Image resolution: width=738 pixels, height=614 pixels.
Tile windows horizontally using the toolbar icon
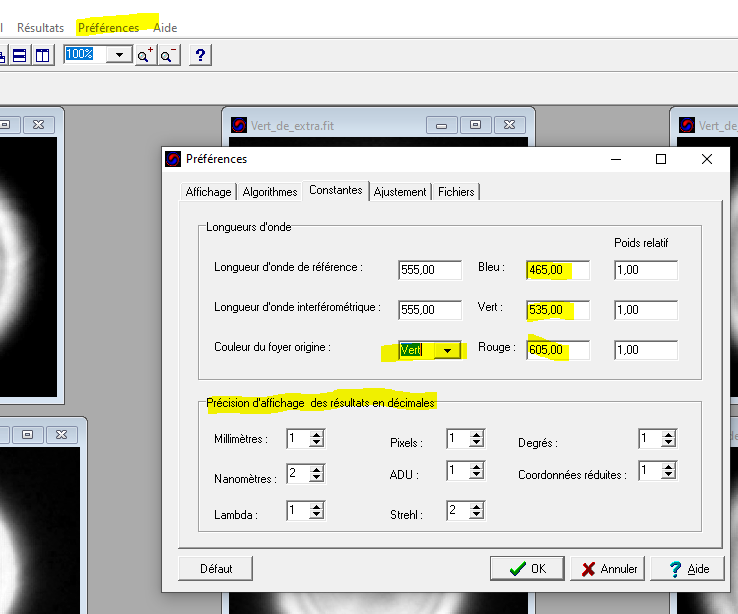coord(20,56)
